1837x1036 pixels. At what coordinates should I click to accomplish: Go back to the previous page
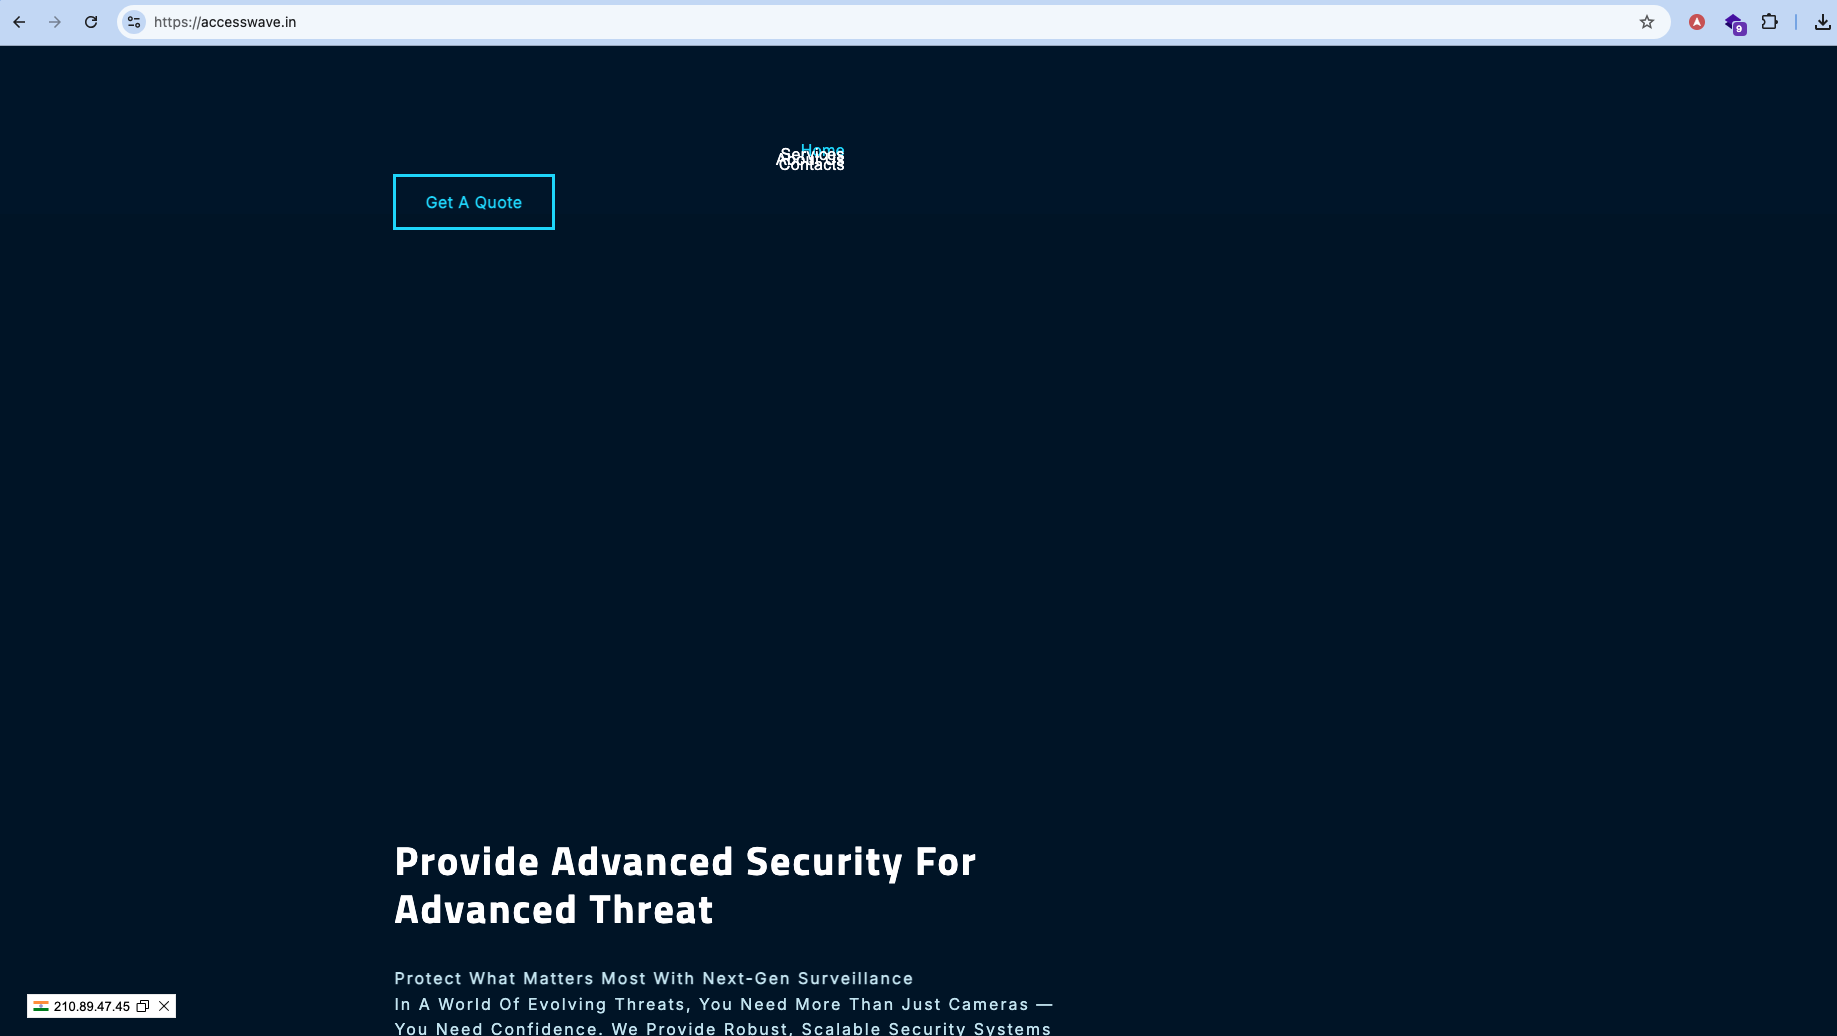coord(19,22)
